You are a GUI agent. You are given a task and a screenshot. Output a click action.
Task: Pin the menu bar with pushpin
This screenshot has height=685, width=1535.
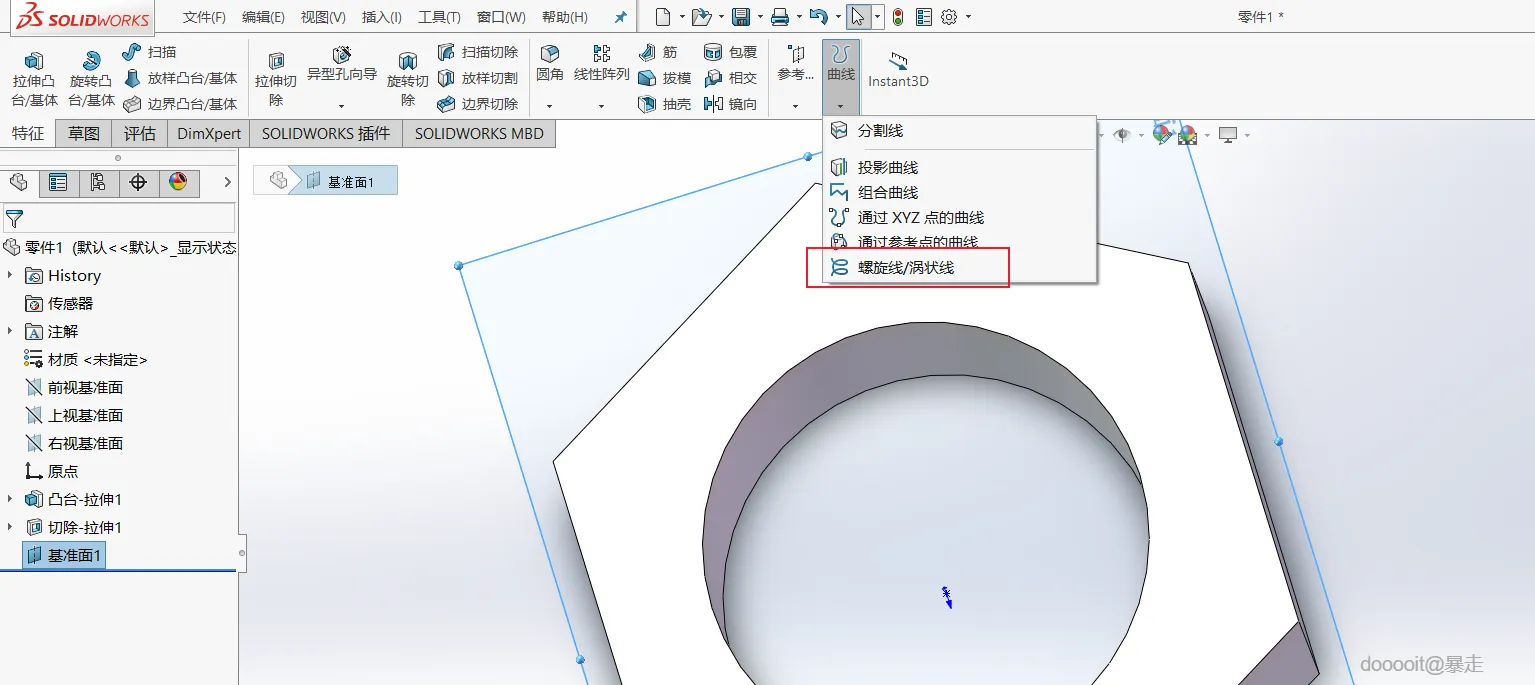pos(621,18)
